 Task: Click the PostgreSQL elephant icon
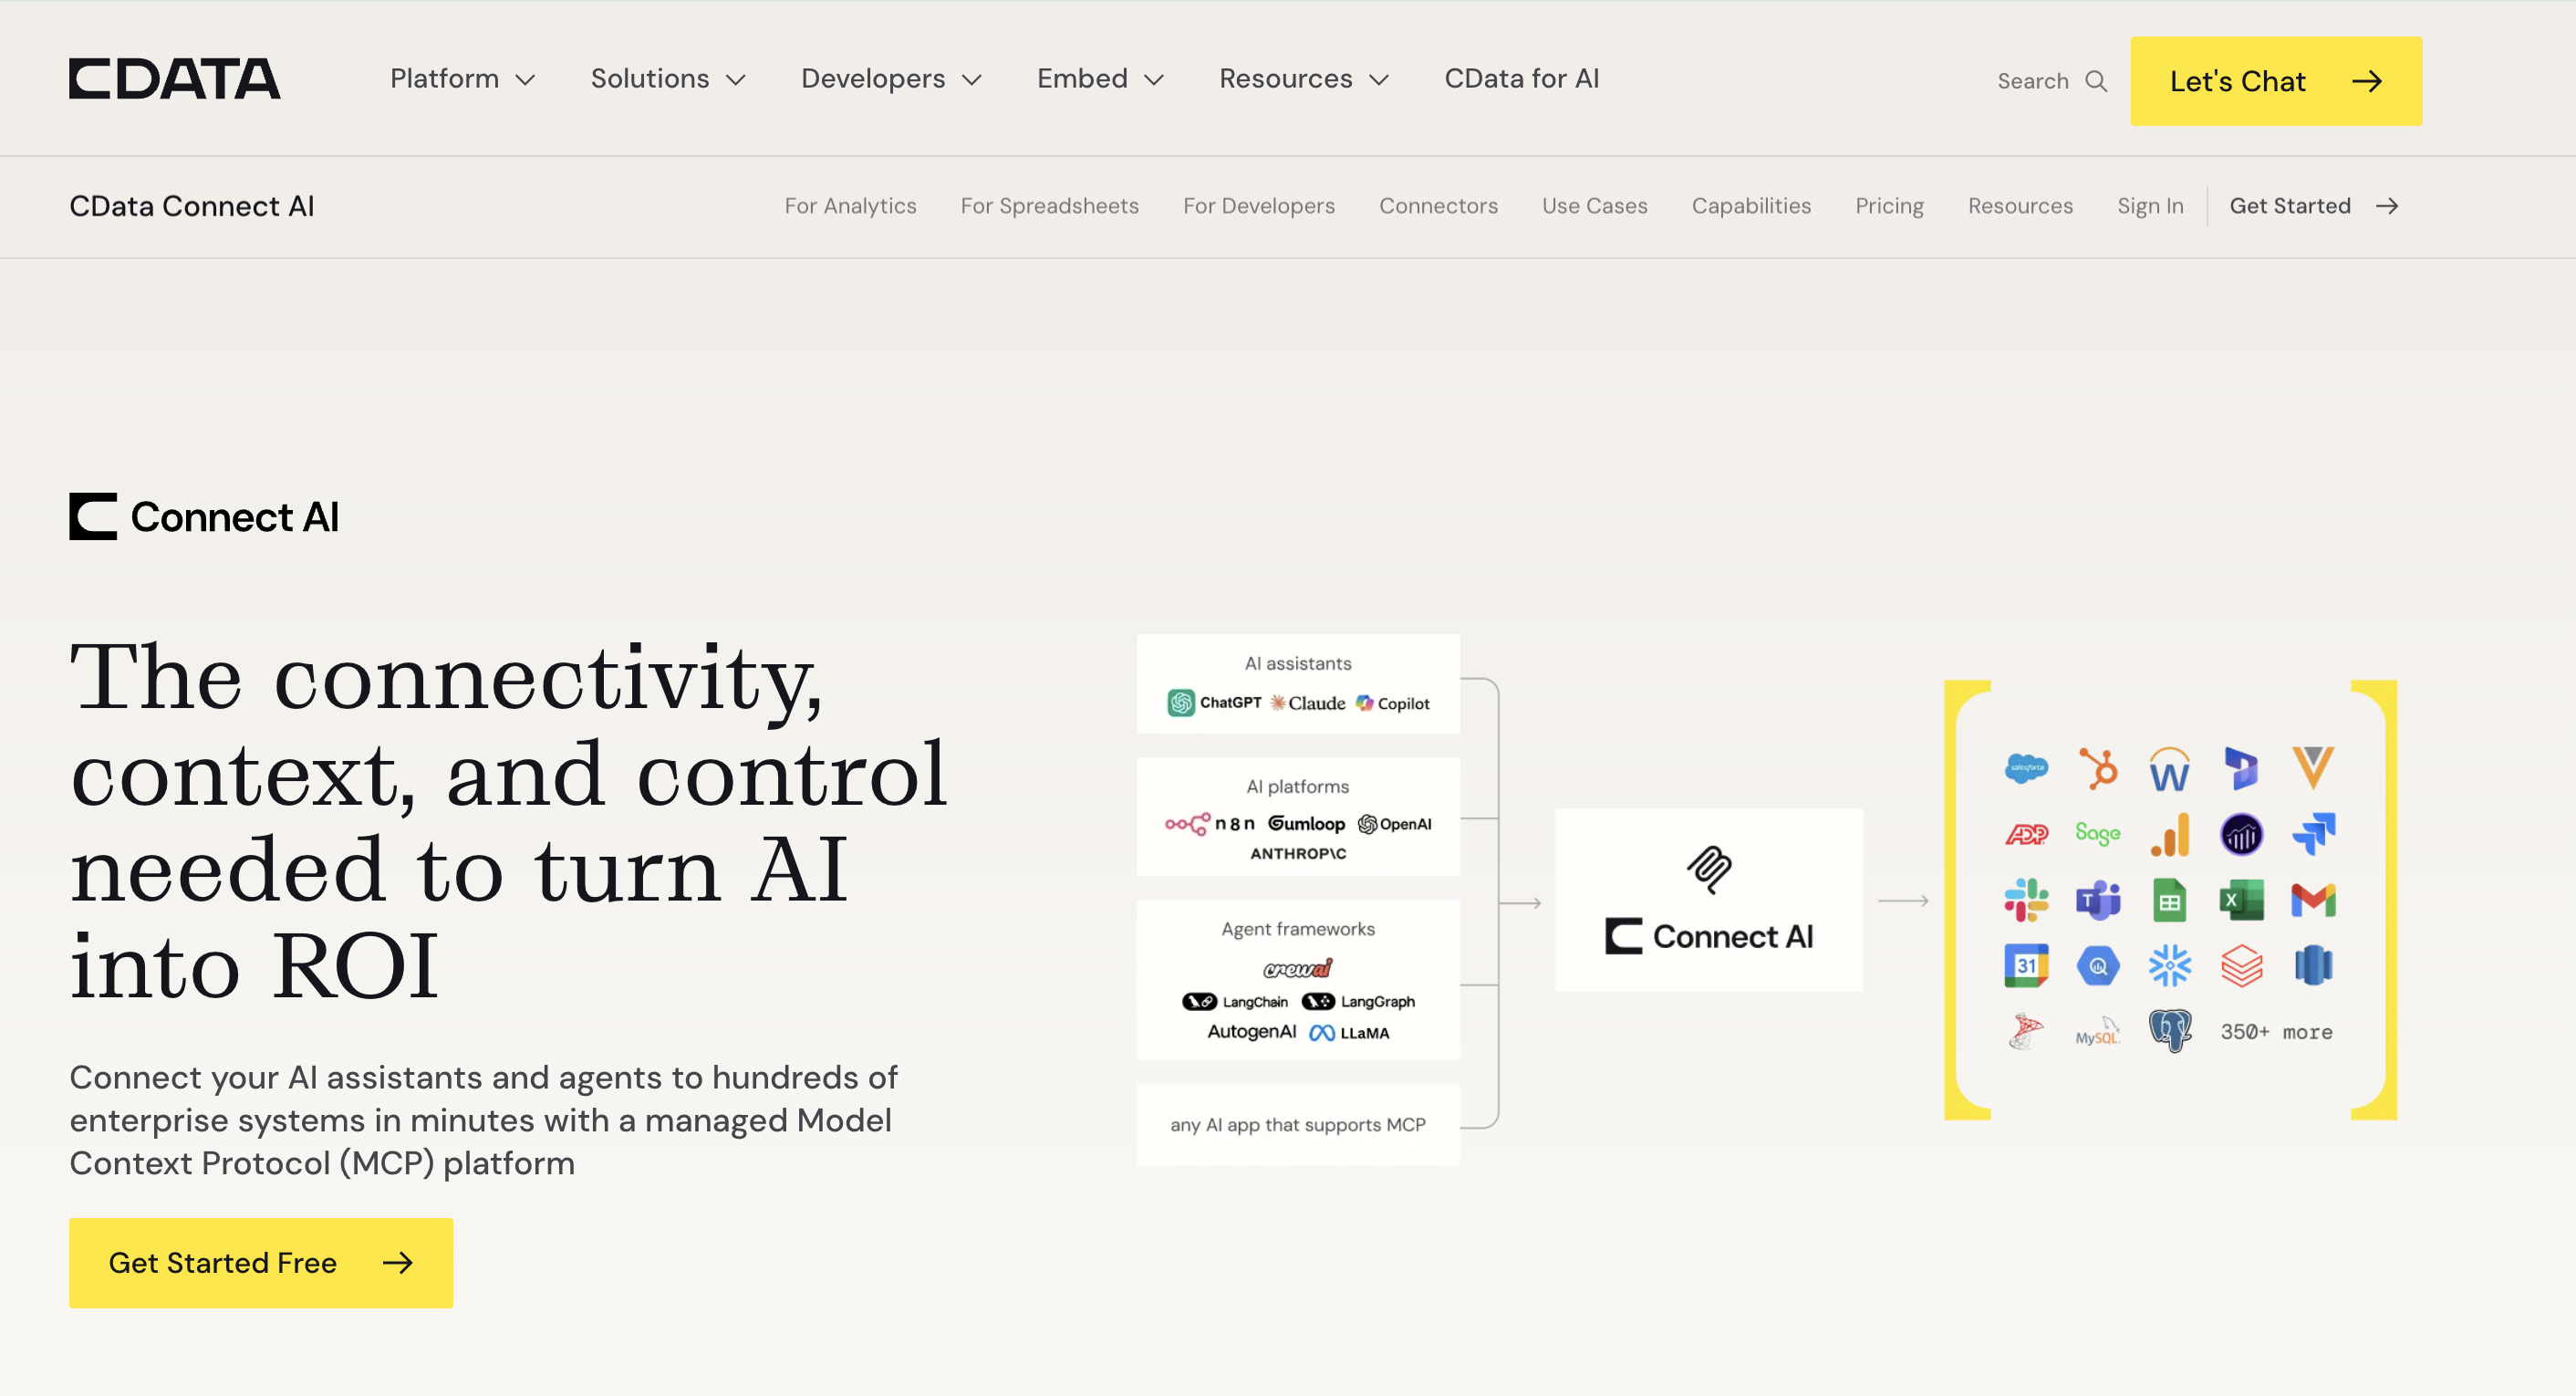2170,1032
